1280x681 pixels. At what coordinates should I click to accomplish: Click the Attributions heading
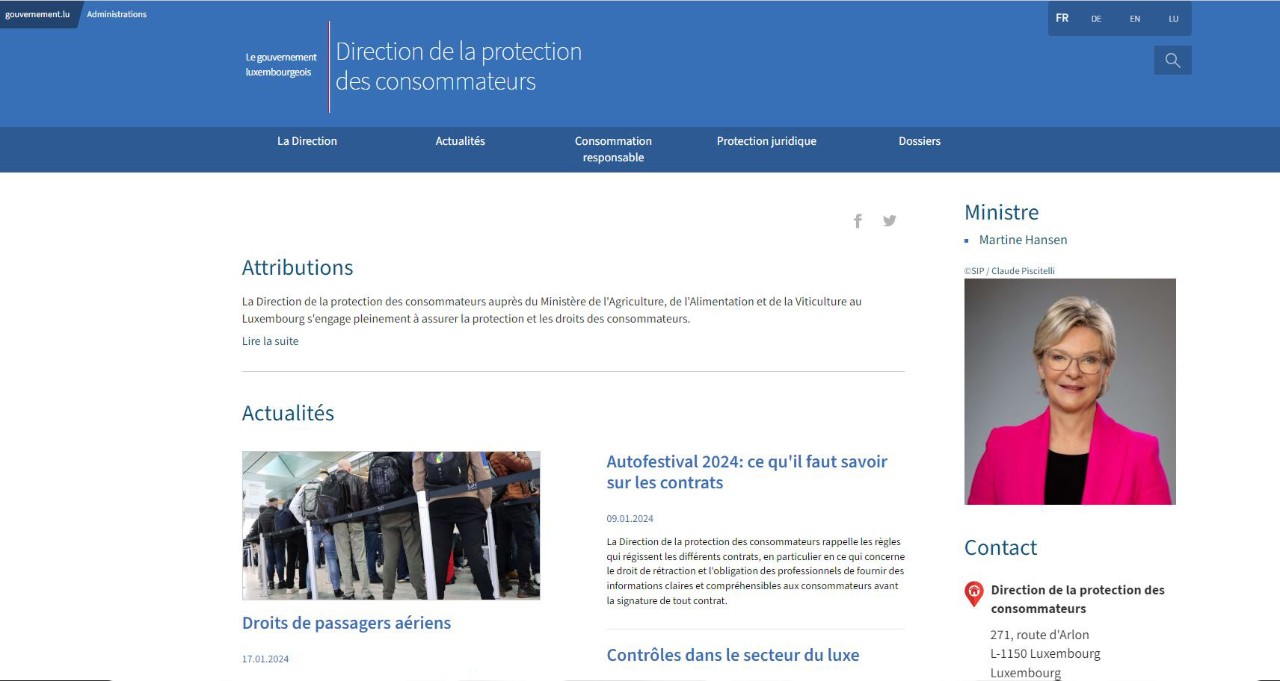[x=297, y=268]
